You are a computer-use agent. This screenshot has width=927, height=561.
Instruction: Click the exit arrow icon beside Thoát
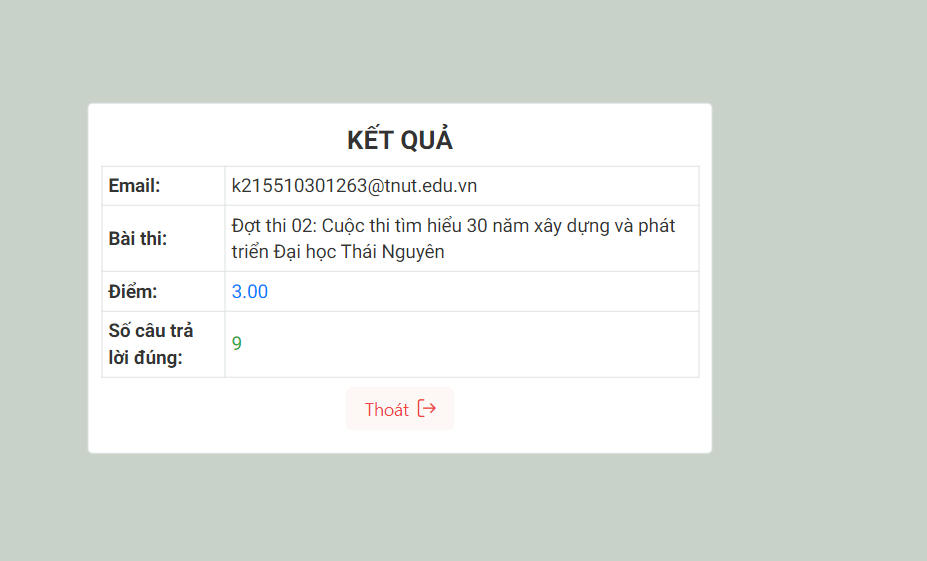pos(427,408)
